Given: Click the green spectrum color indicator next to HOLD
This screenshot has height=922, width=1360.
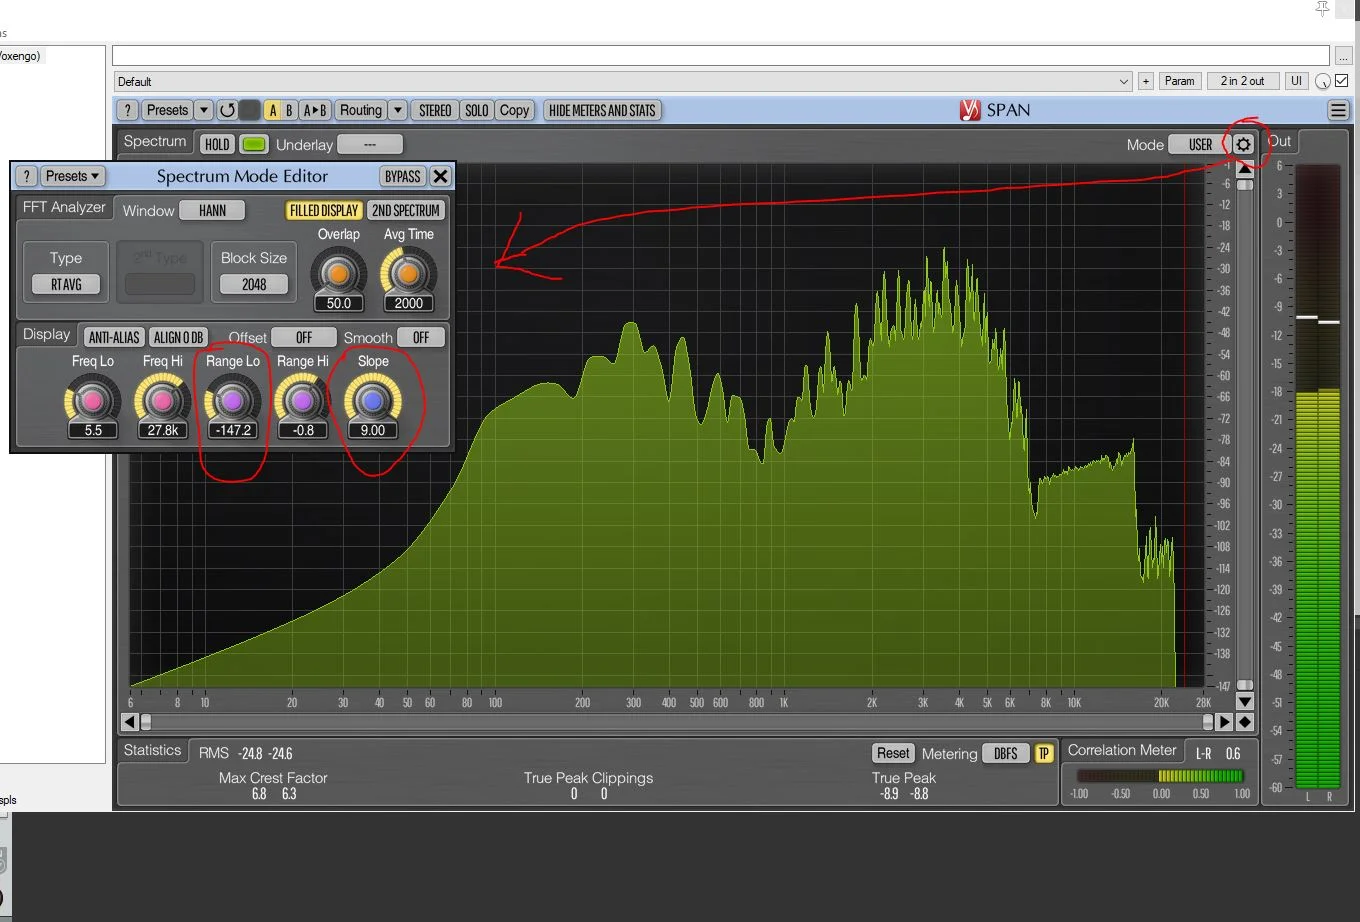Looking at the screenshot, I should click(254, 144).
